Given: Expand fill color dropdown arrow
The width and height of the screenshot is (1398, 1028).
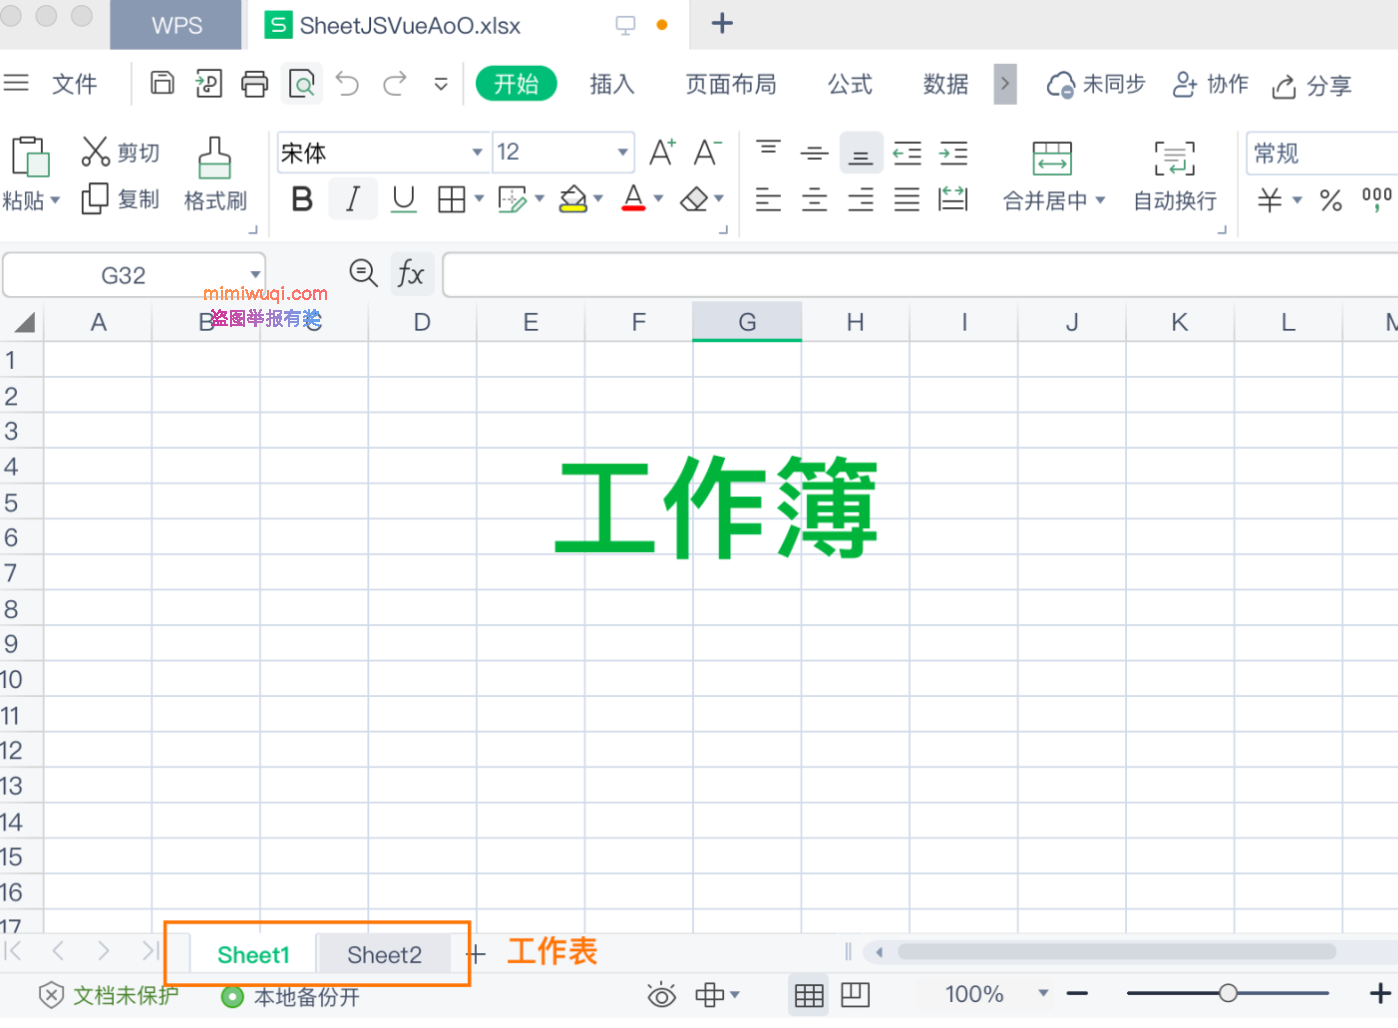Looking at the screenshot, I should click(x=598, y=199).
